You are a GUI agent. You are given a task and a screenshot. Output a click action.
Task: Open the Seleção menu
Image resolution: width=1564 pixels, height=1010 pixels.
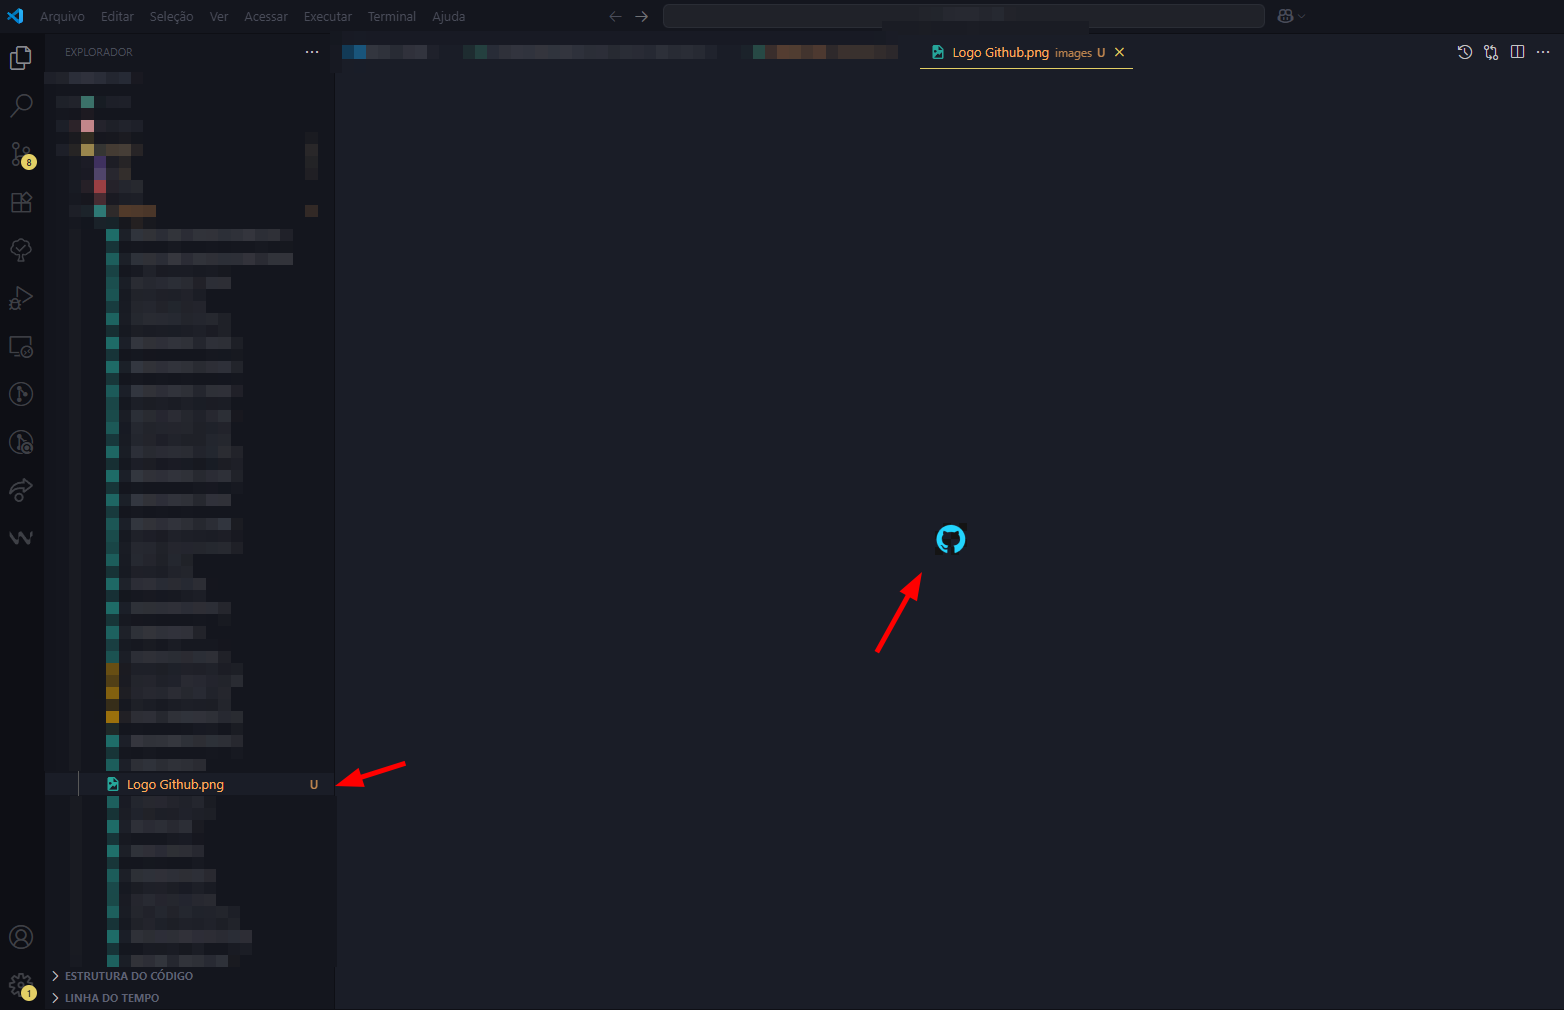coord(172,16)
